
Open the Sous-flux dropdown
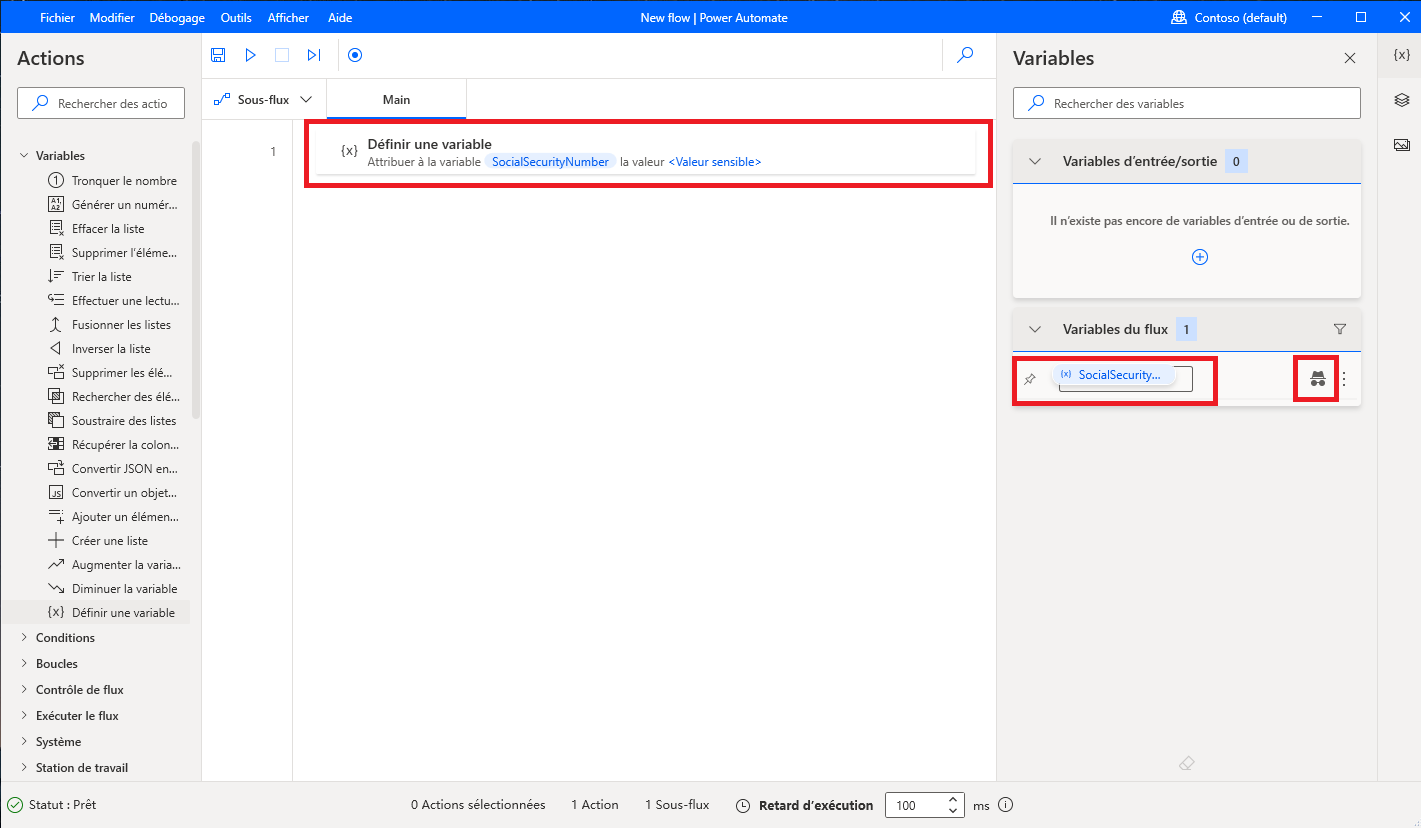coord(264,100)
